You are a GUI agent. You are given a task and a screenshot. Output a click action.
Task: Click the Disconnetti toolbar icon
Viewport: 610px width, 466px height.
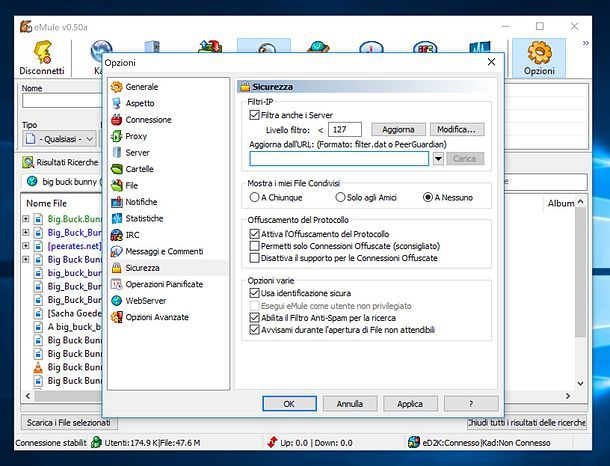click(40, 54)
